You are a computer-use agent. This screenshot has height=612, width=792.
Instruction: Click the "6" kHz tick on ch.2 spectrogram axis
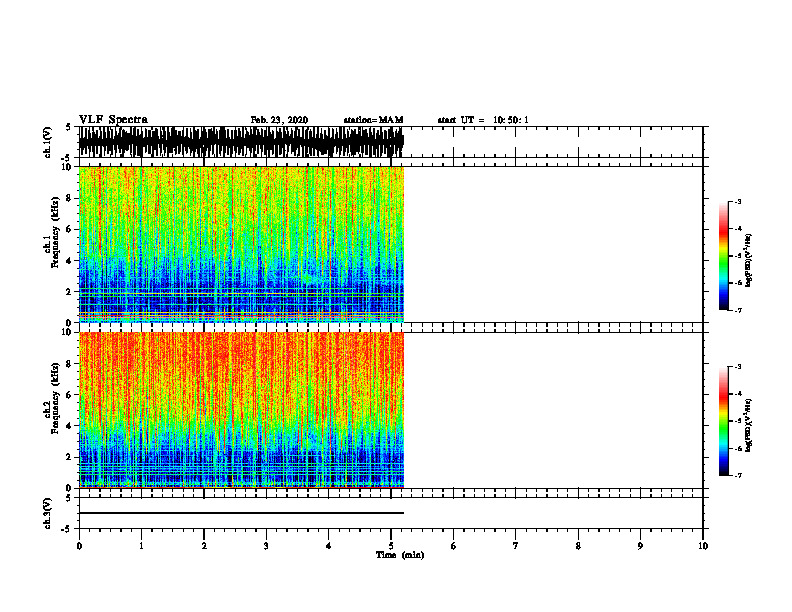click(x=70, y=395)
